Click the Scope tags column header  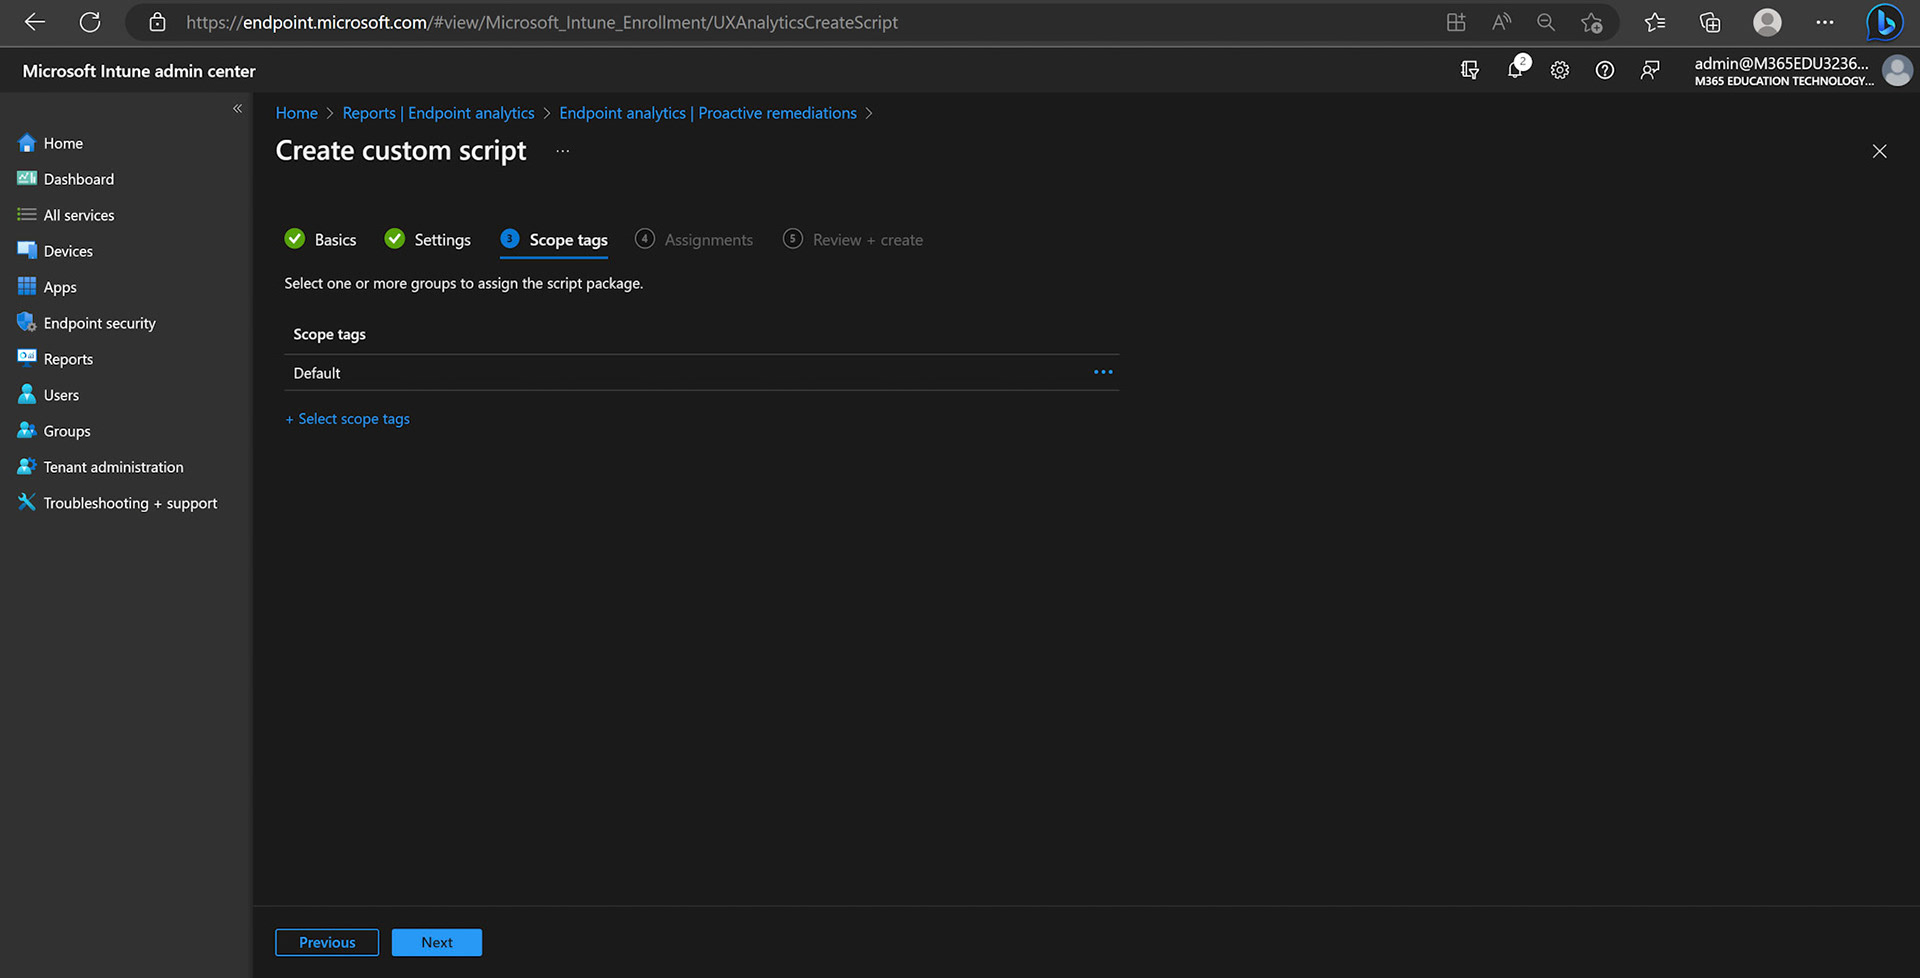click(329, 334)
